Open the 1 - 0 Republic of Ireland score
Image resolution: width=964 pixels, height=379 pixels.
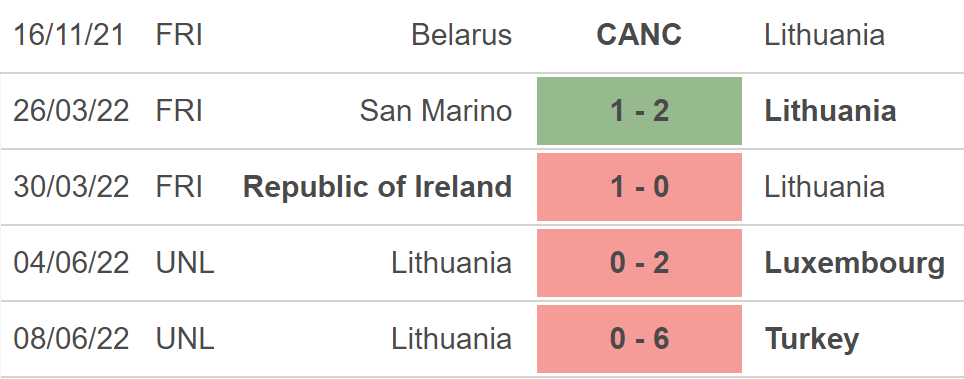click(639, 187)
